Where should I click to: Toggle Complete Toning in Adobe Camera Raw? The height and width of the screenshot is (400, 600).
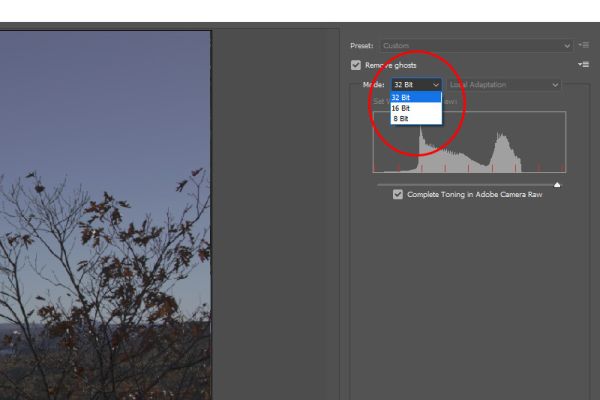point(398,194)
